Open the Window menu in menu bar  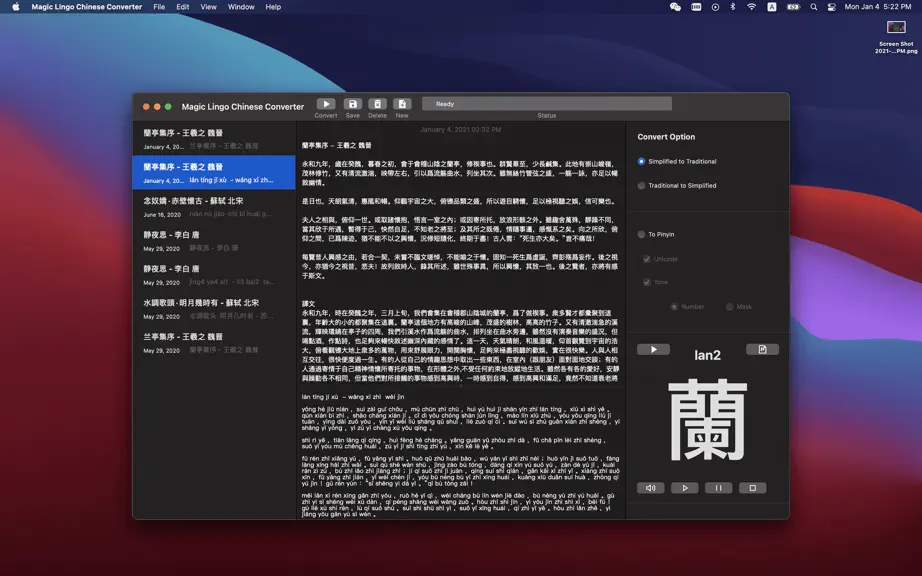(241, 7)
